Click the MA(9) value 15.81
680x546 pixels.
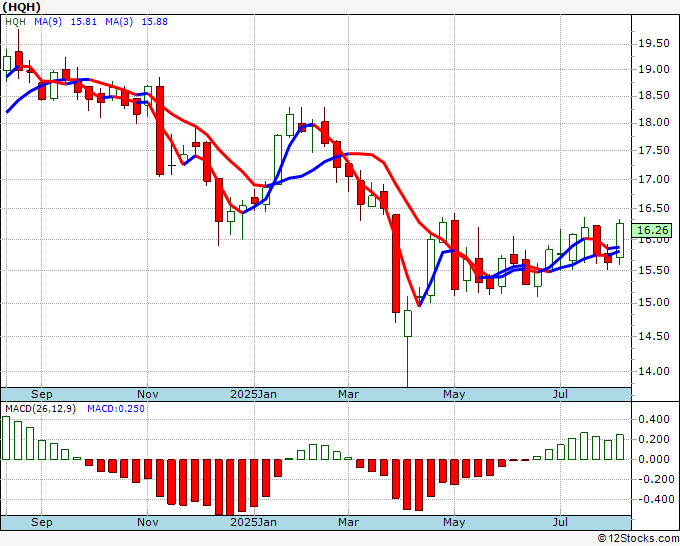tap(83, 22)
